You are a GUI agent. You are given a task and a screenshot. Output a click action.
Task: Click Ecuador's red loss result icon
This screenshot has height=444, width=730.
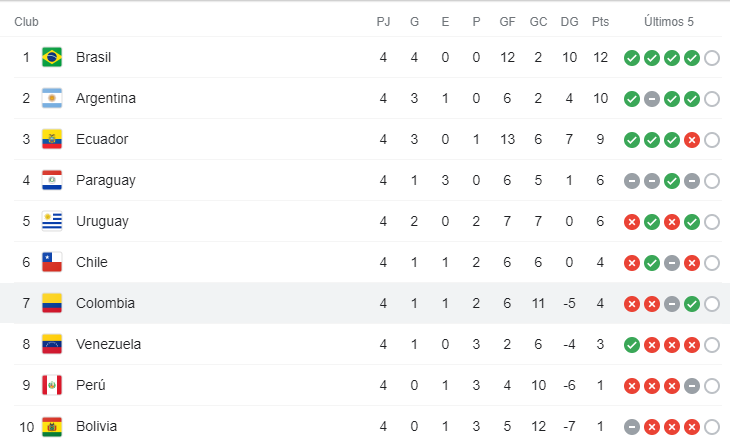coord(692,140)
